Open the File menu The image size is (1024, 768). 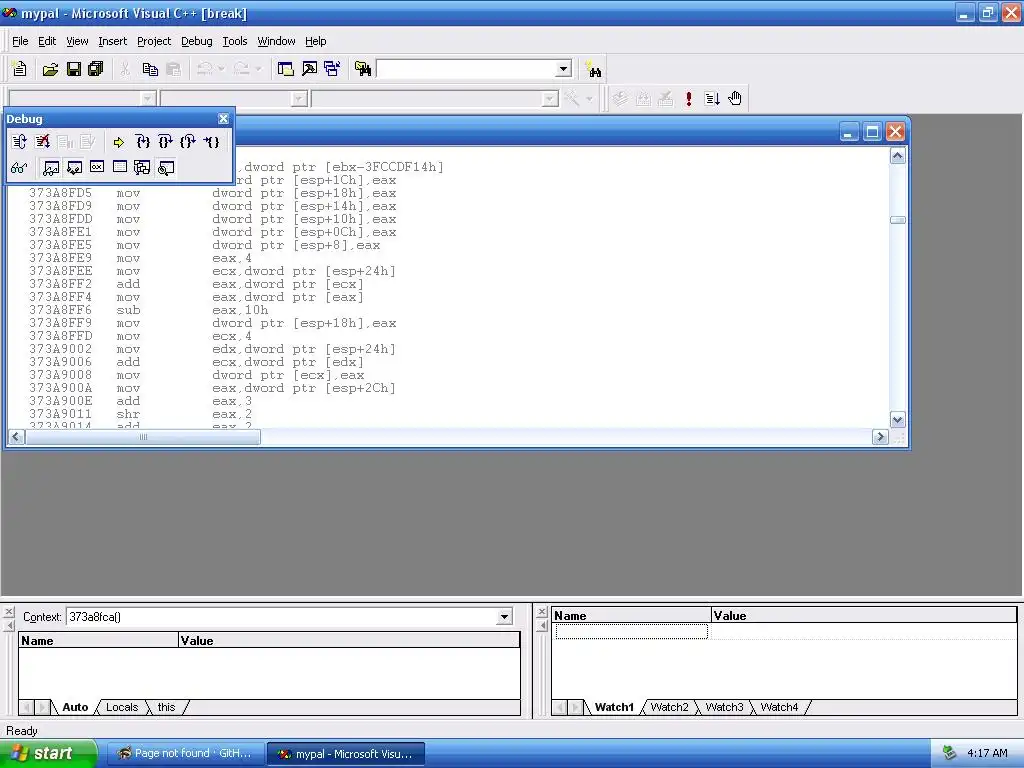[x=20, y=41]
